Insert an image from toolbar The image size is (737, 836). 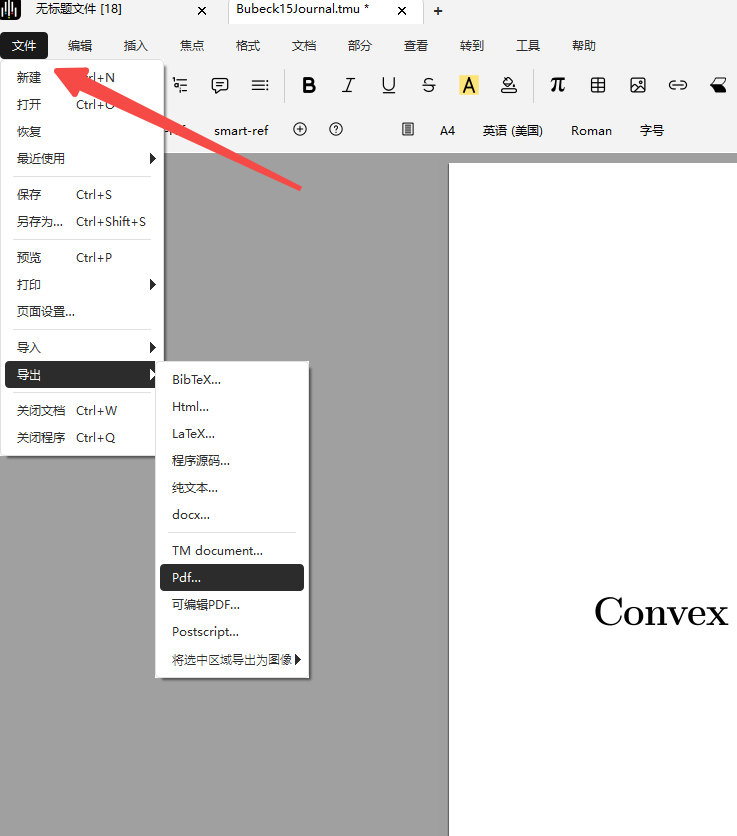[638, 86]
